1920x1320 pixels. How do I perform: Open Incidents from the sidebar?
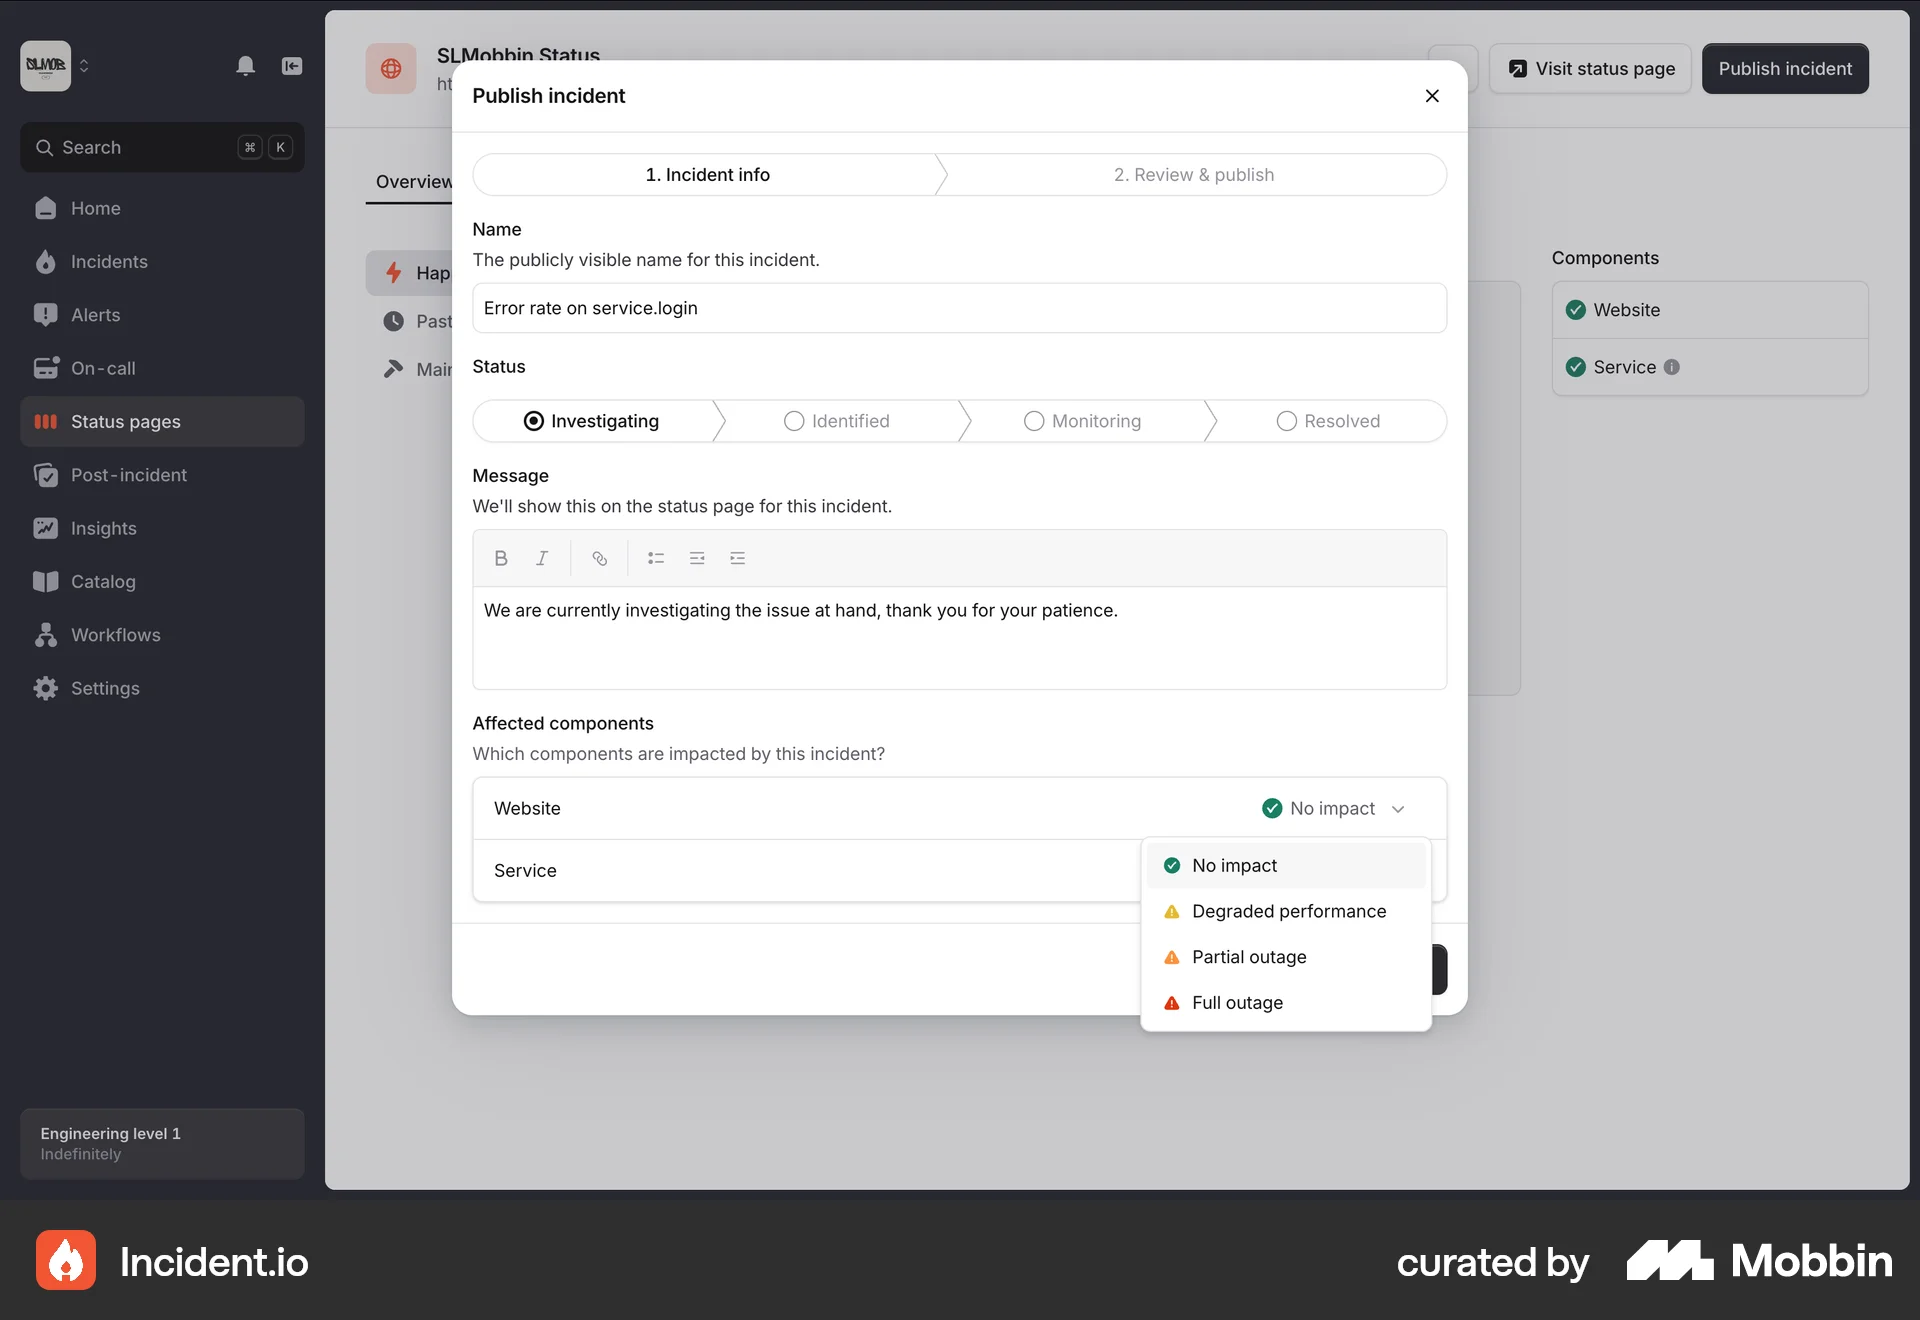108,262
